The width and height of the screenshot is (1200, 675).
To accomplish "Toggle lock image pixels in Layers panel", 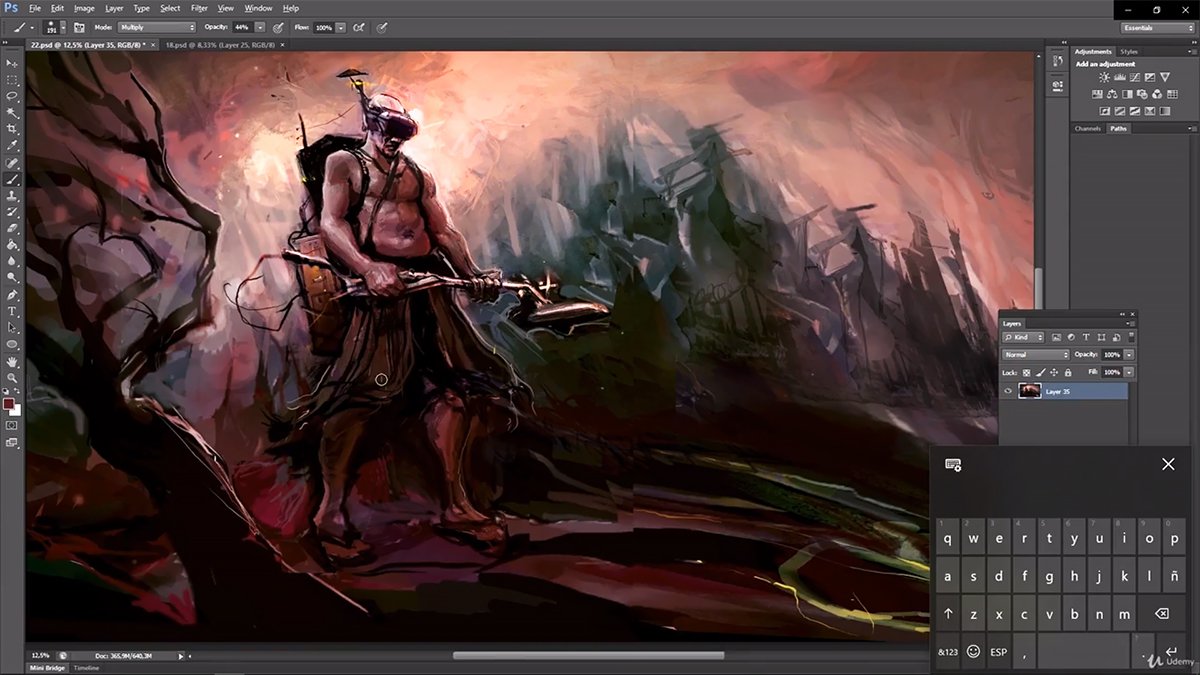I will [x=1041, y=372].
